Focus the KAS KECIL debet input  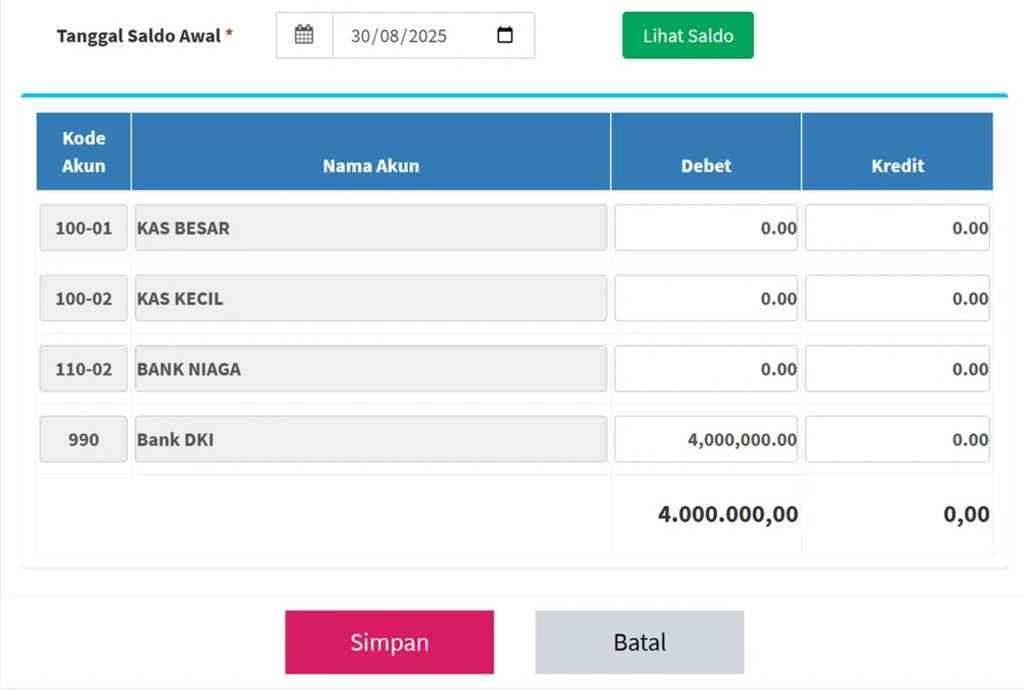click(706, 298)
